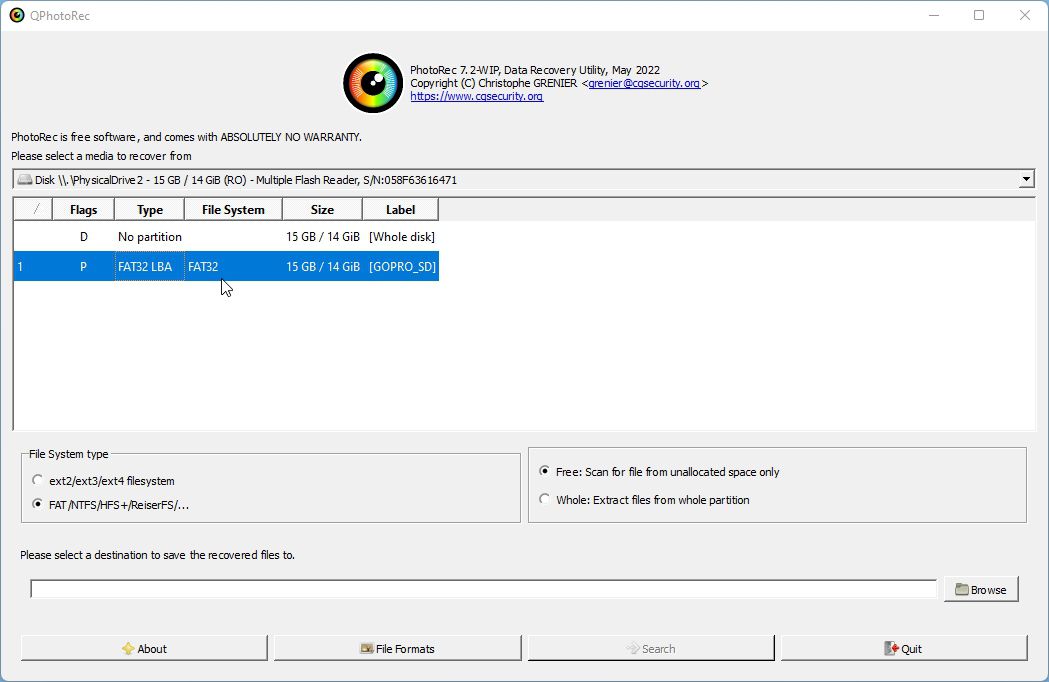Open the grenier@cgsecurity.org email link

(644, 83)
